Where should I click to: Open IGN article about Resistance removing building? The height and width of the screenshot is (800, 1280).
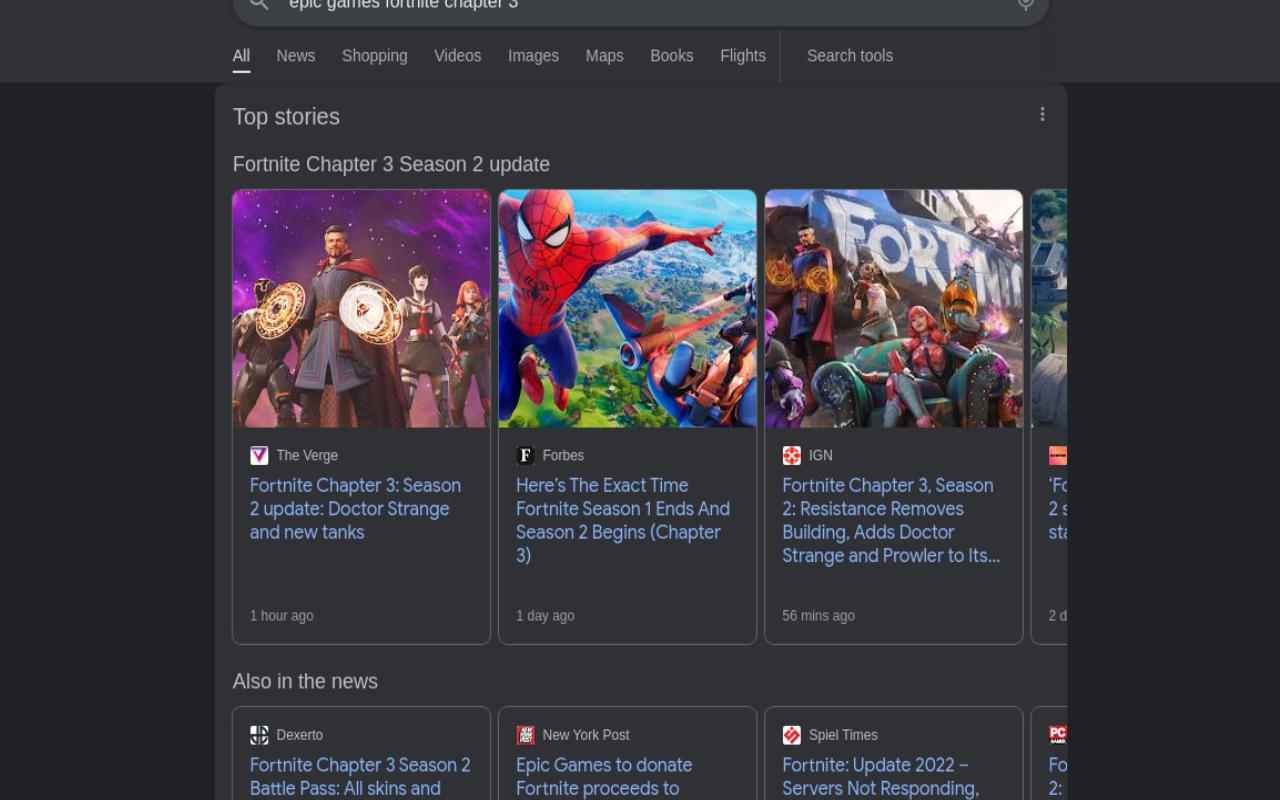click(x=890, y=520)
